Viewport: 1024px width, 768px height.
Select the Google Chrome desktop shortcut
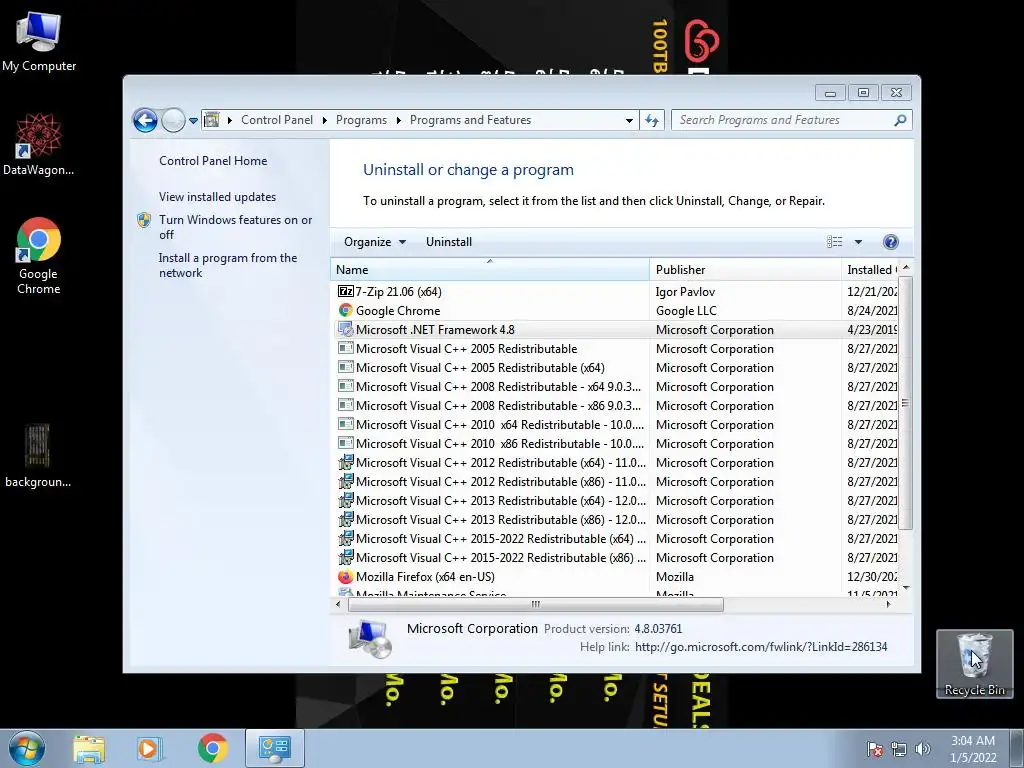(x=39, y=255)
